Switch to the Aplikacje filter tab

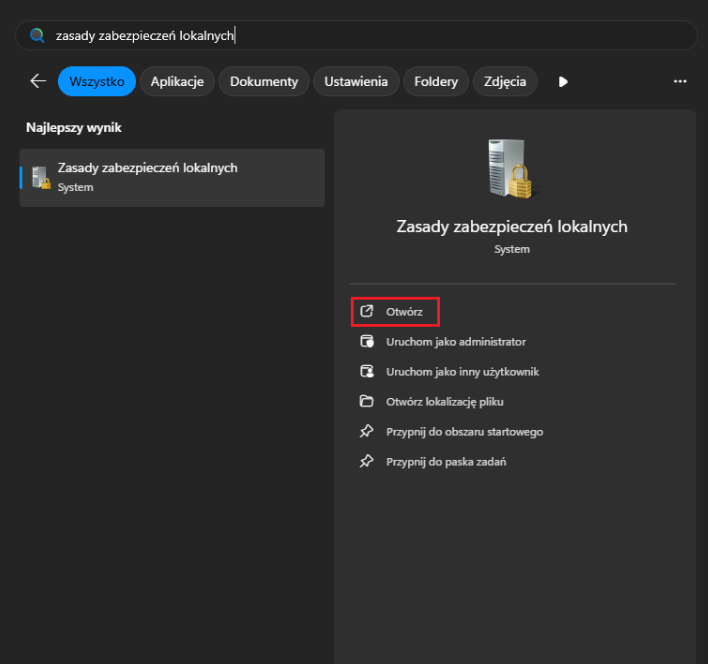pos(177,81)
